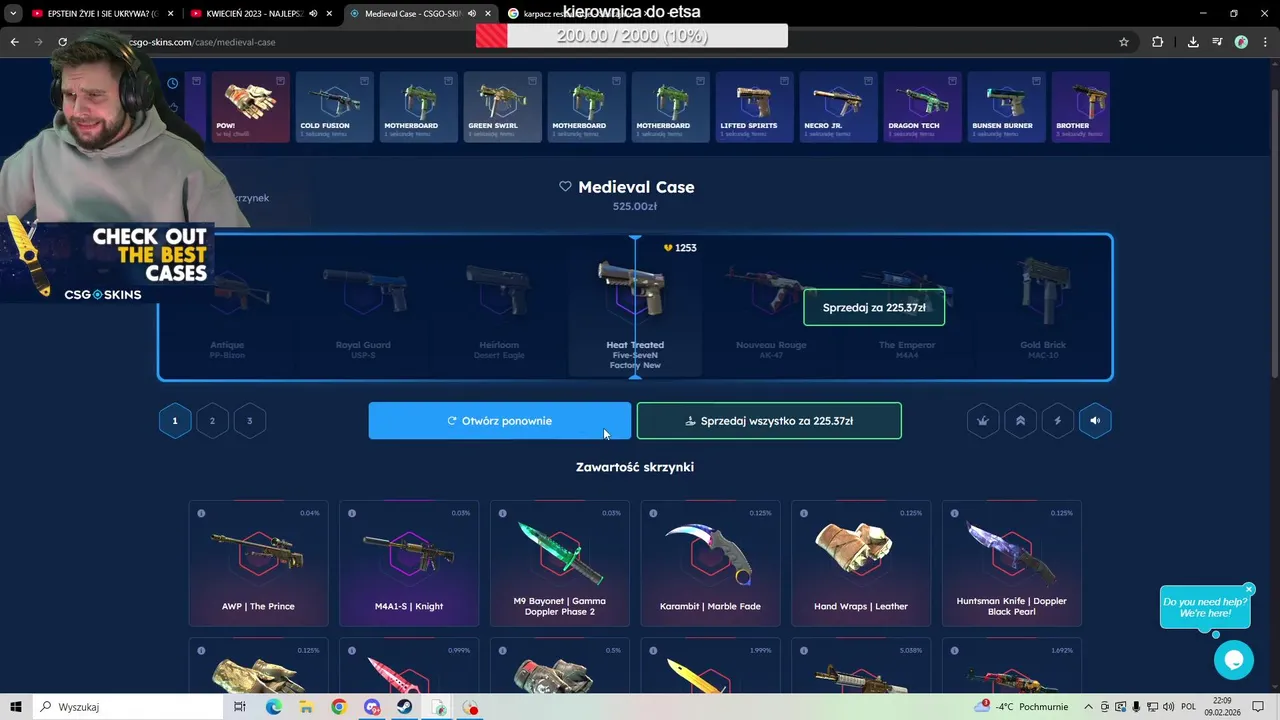Viewport: 1280px width, 720px height.
Task: Open File Explorer from the taskbar
Action: [306, 707]
